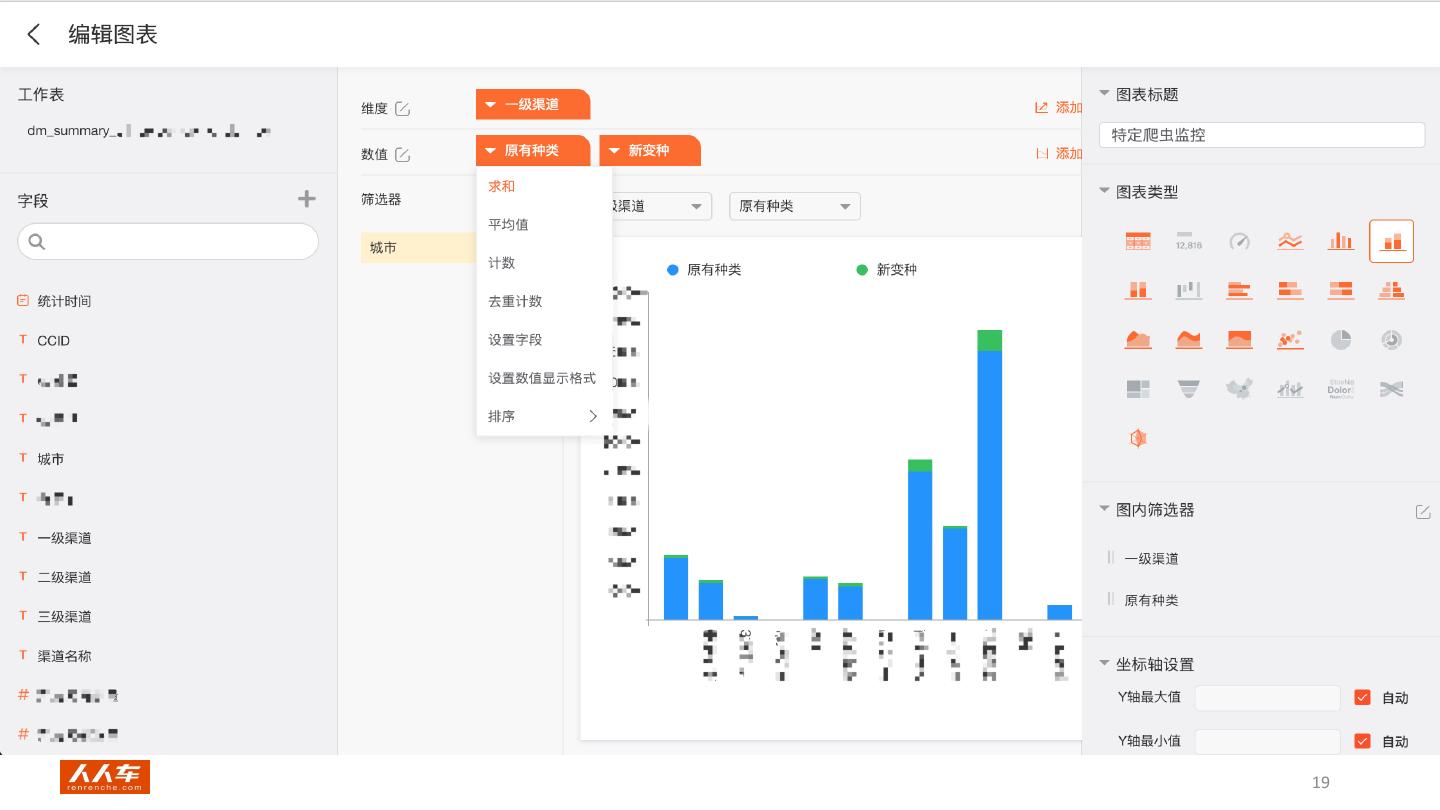The height and width of the screenshot is (810, 1440).
Task: Pick the gauge chart type icon
Action: pos(1239,241)
